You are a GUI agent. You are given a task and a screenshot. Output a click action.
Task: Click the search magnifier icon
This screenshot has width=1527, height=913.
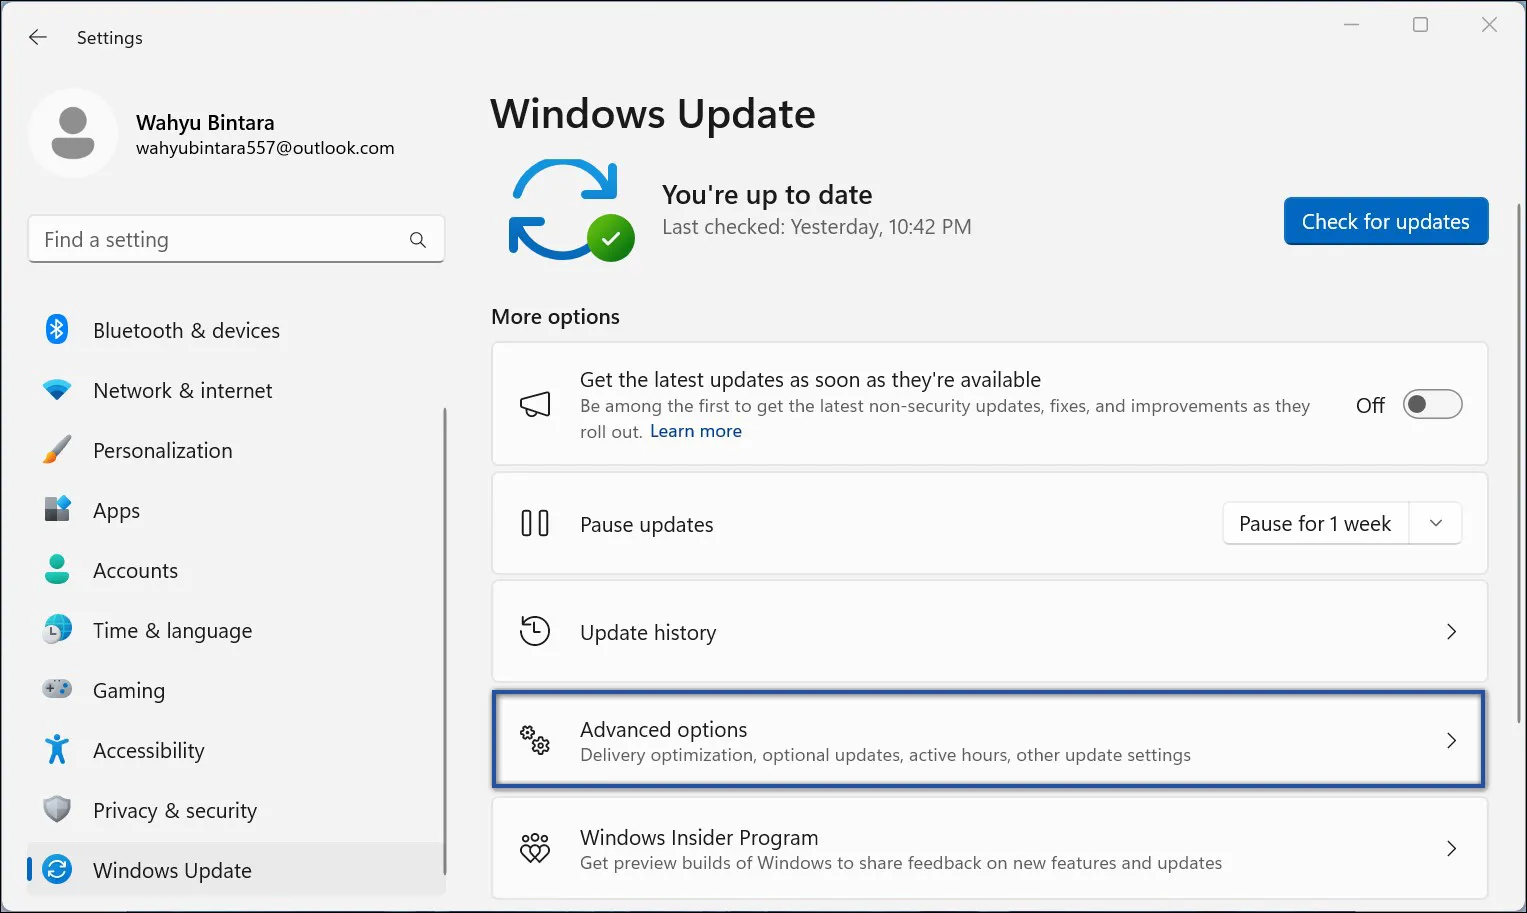pyautogui.click(x=417, y=239)
